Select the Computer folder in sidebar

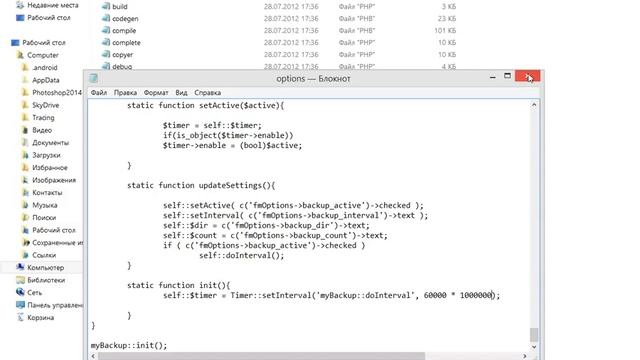pyautogui.click(x=43, y=55)
